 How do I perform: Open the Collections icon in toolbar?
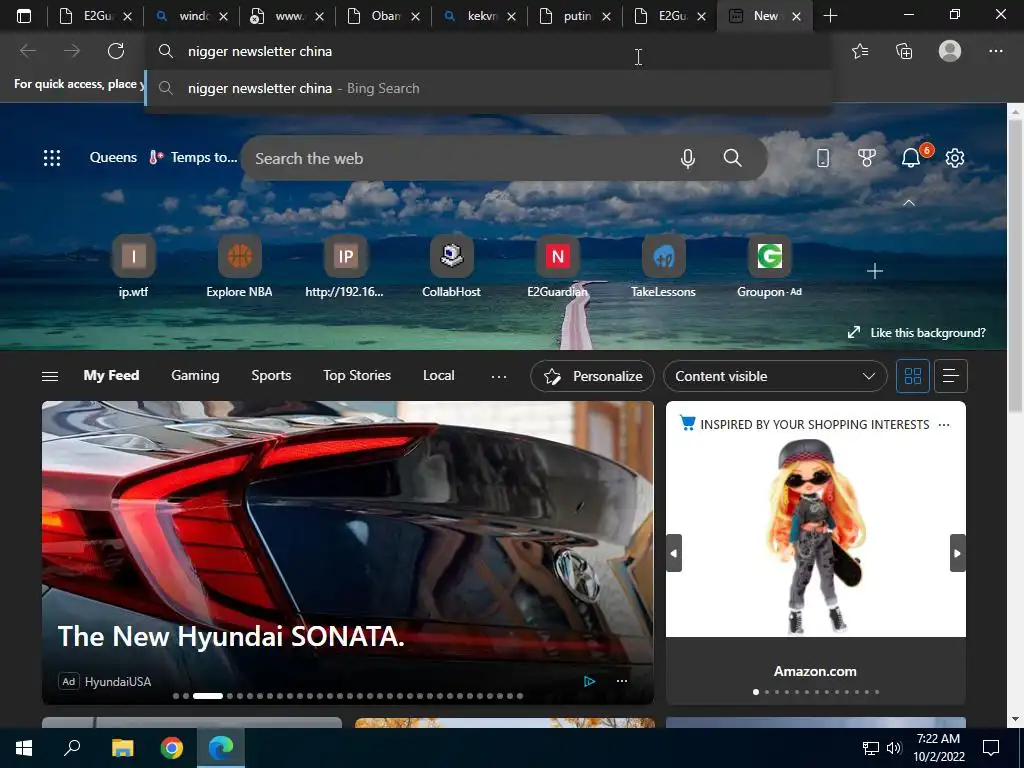click(x=904, y=51)
